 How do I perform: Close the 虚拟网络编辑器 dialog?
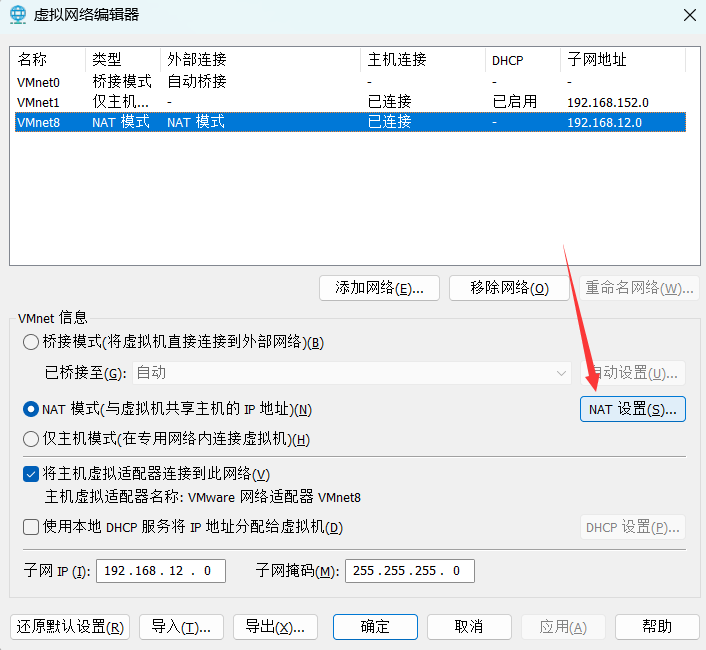[x=689, y=15]
